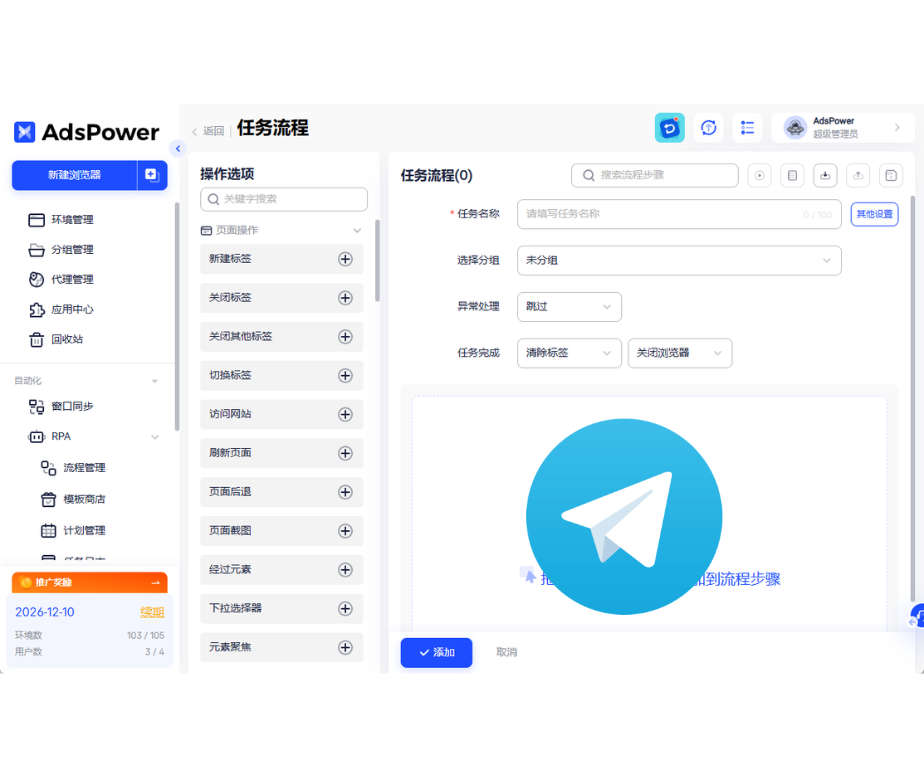Click the plus icon for 页面后退
Image resolution: width=924 pixels, height=778 pixels.
coord(345,492)
